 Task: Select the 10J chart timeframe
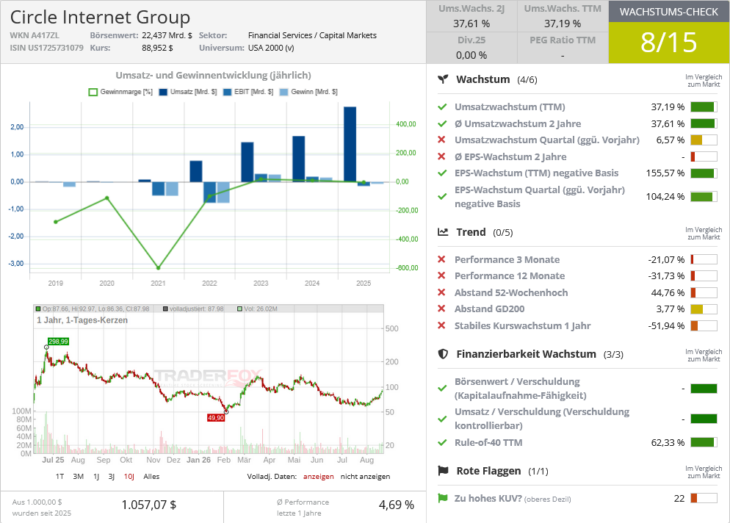pos(129,476)
